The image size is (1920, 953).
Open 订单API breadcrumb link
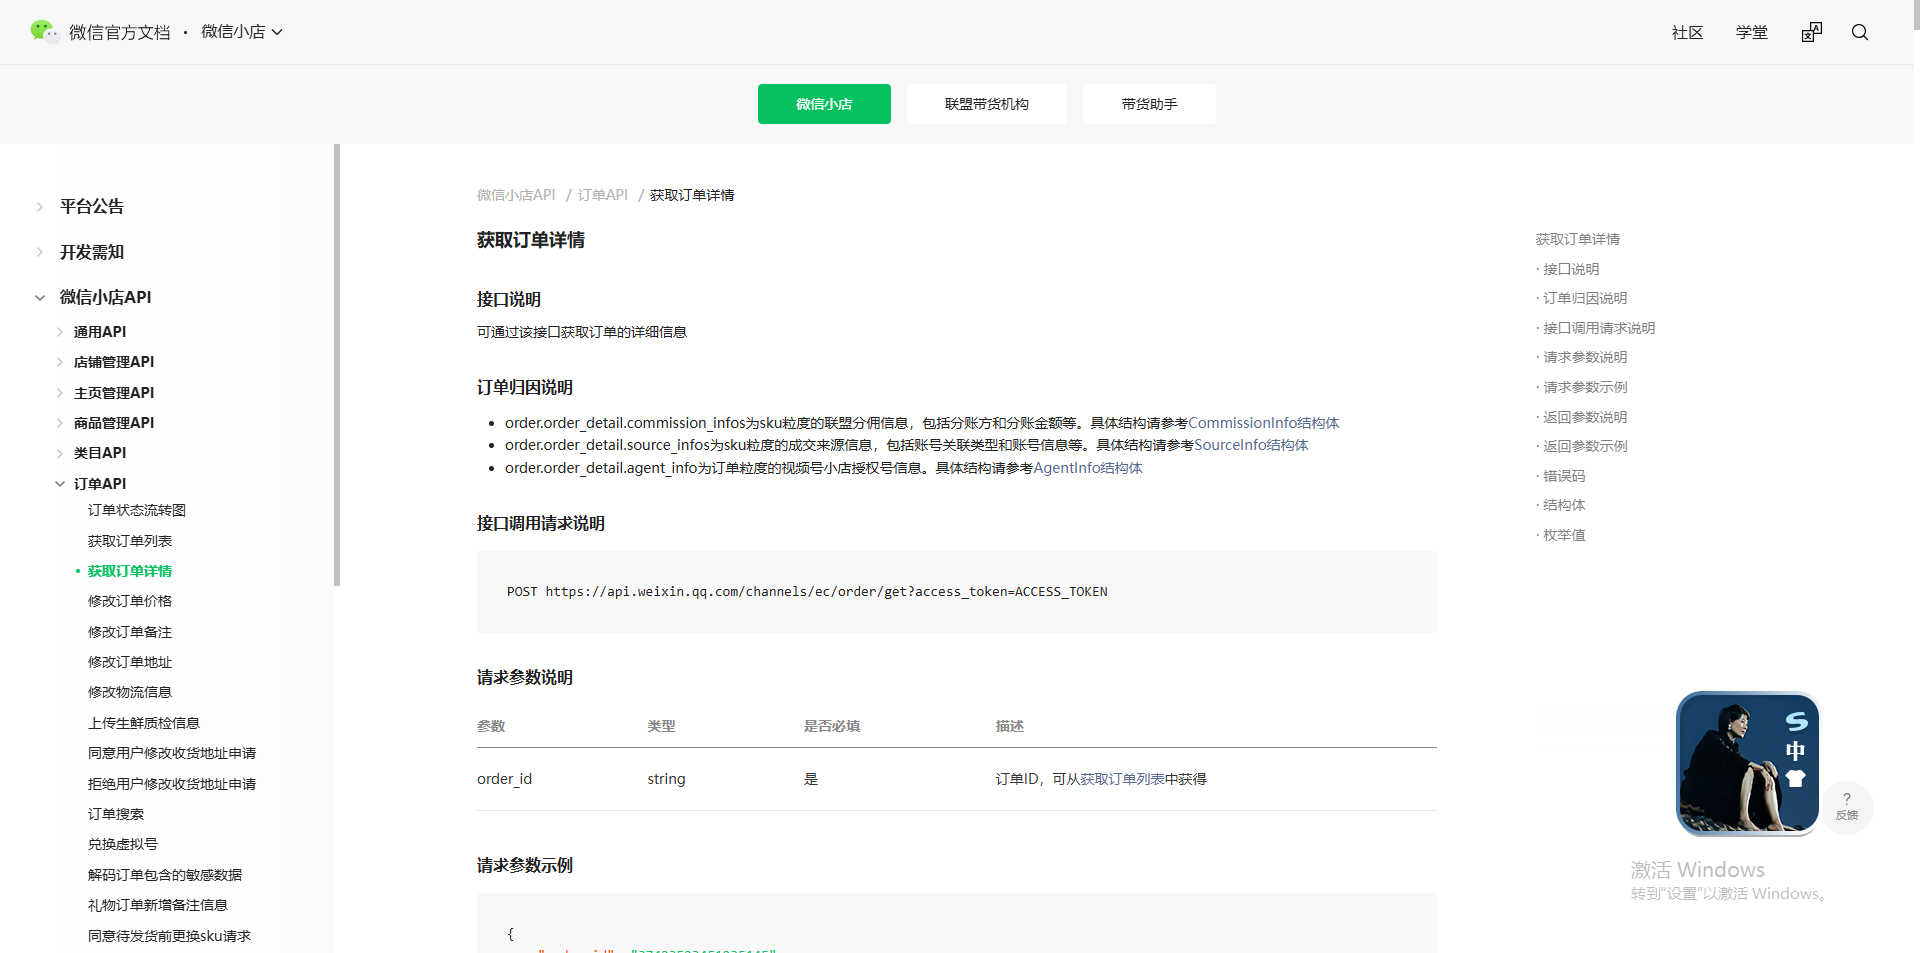click(603, 195)
